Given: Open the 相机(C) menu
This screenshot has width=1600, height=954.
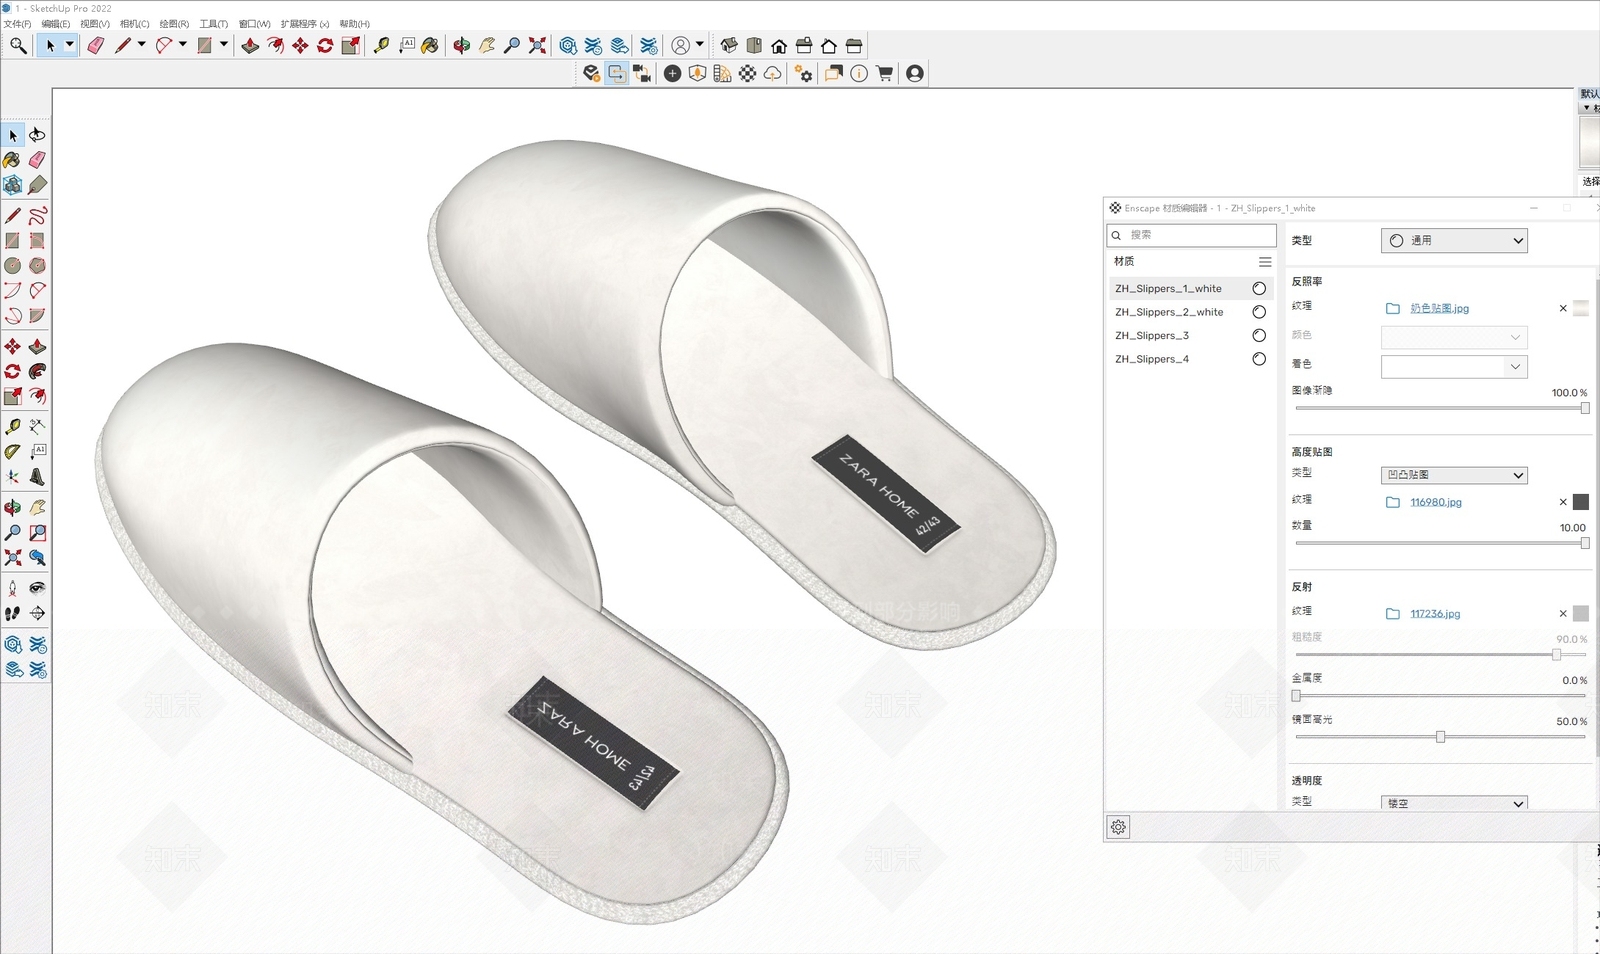Looking at the screenshot, I should (134, 24).
